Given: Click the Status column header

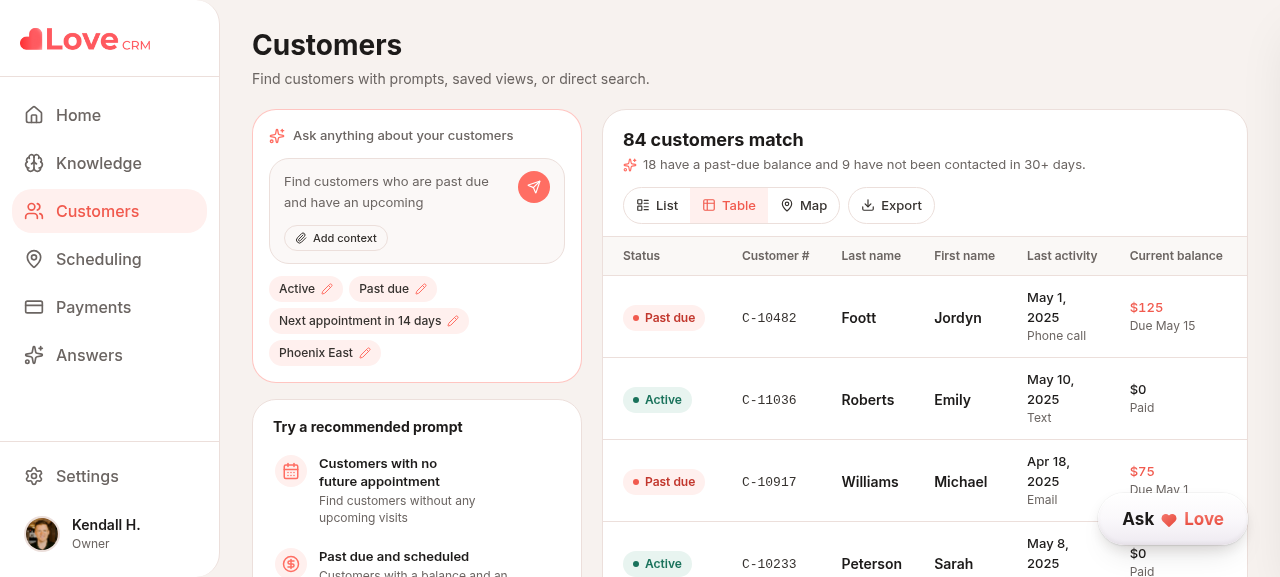Looking at the screenshot, I should pyautogui.click(x=641, y=256).
